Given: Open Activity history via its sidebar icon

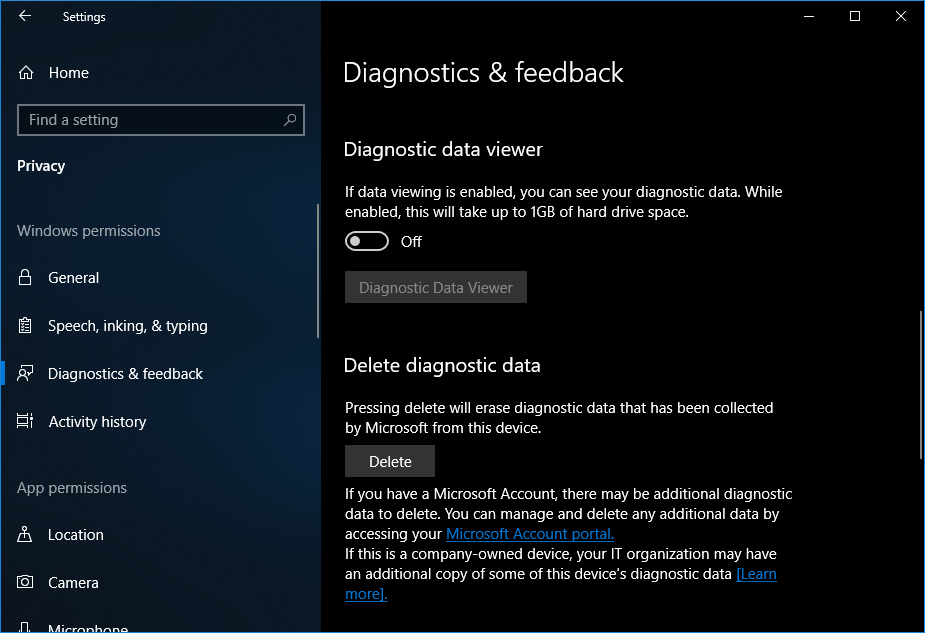Looking at the screenshot, I should tap(26, 422).
